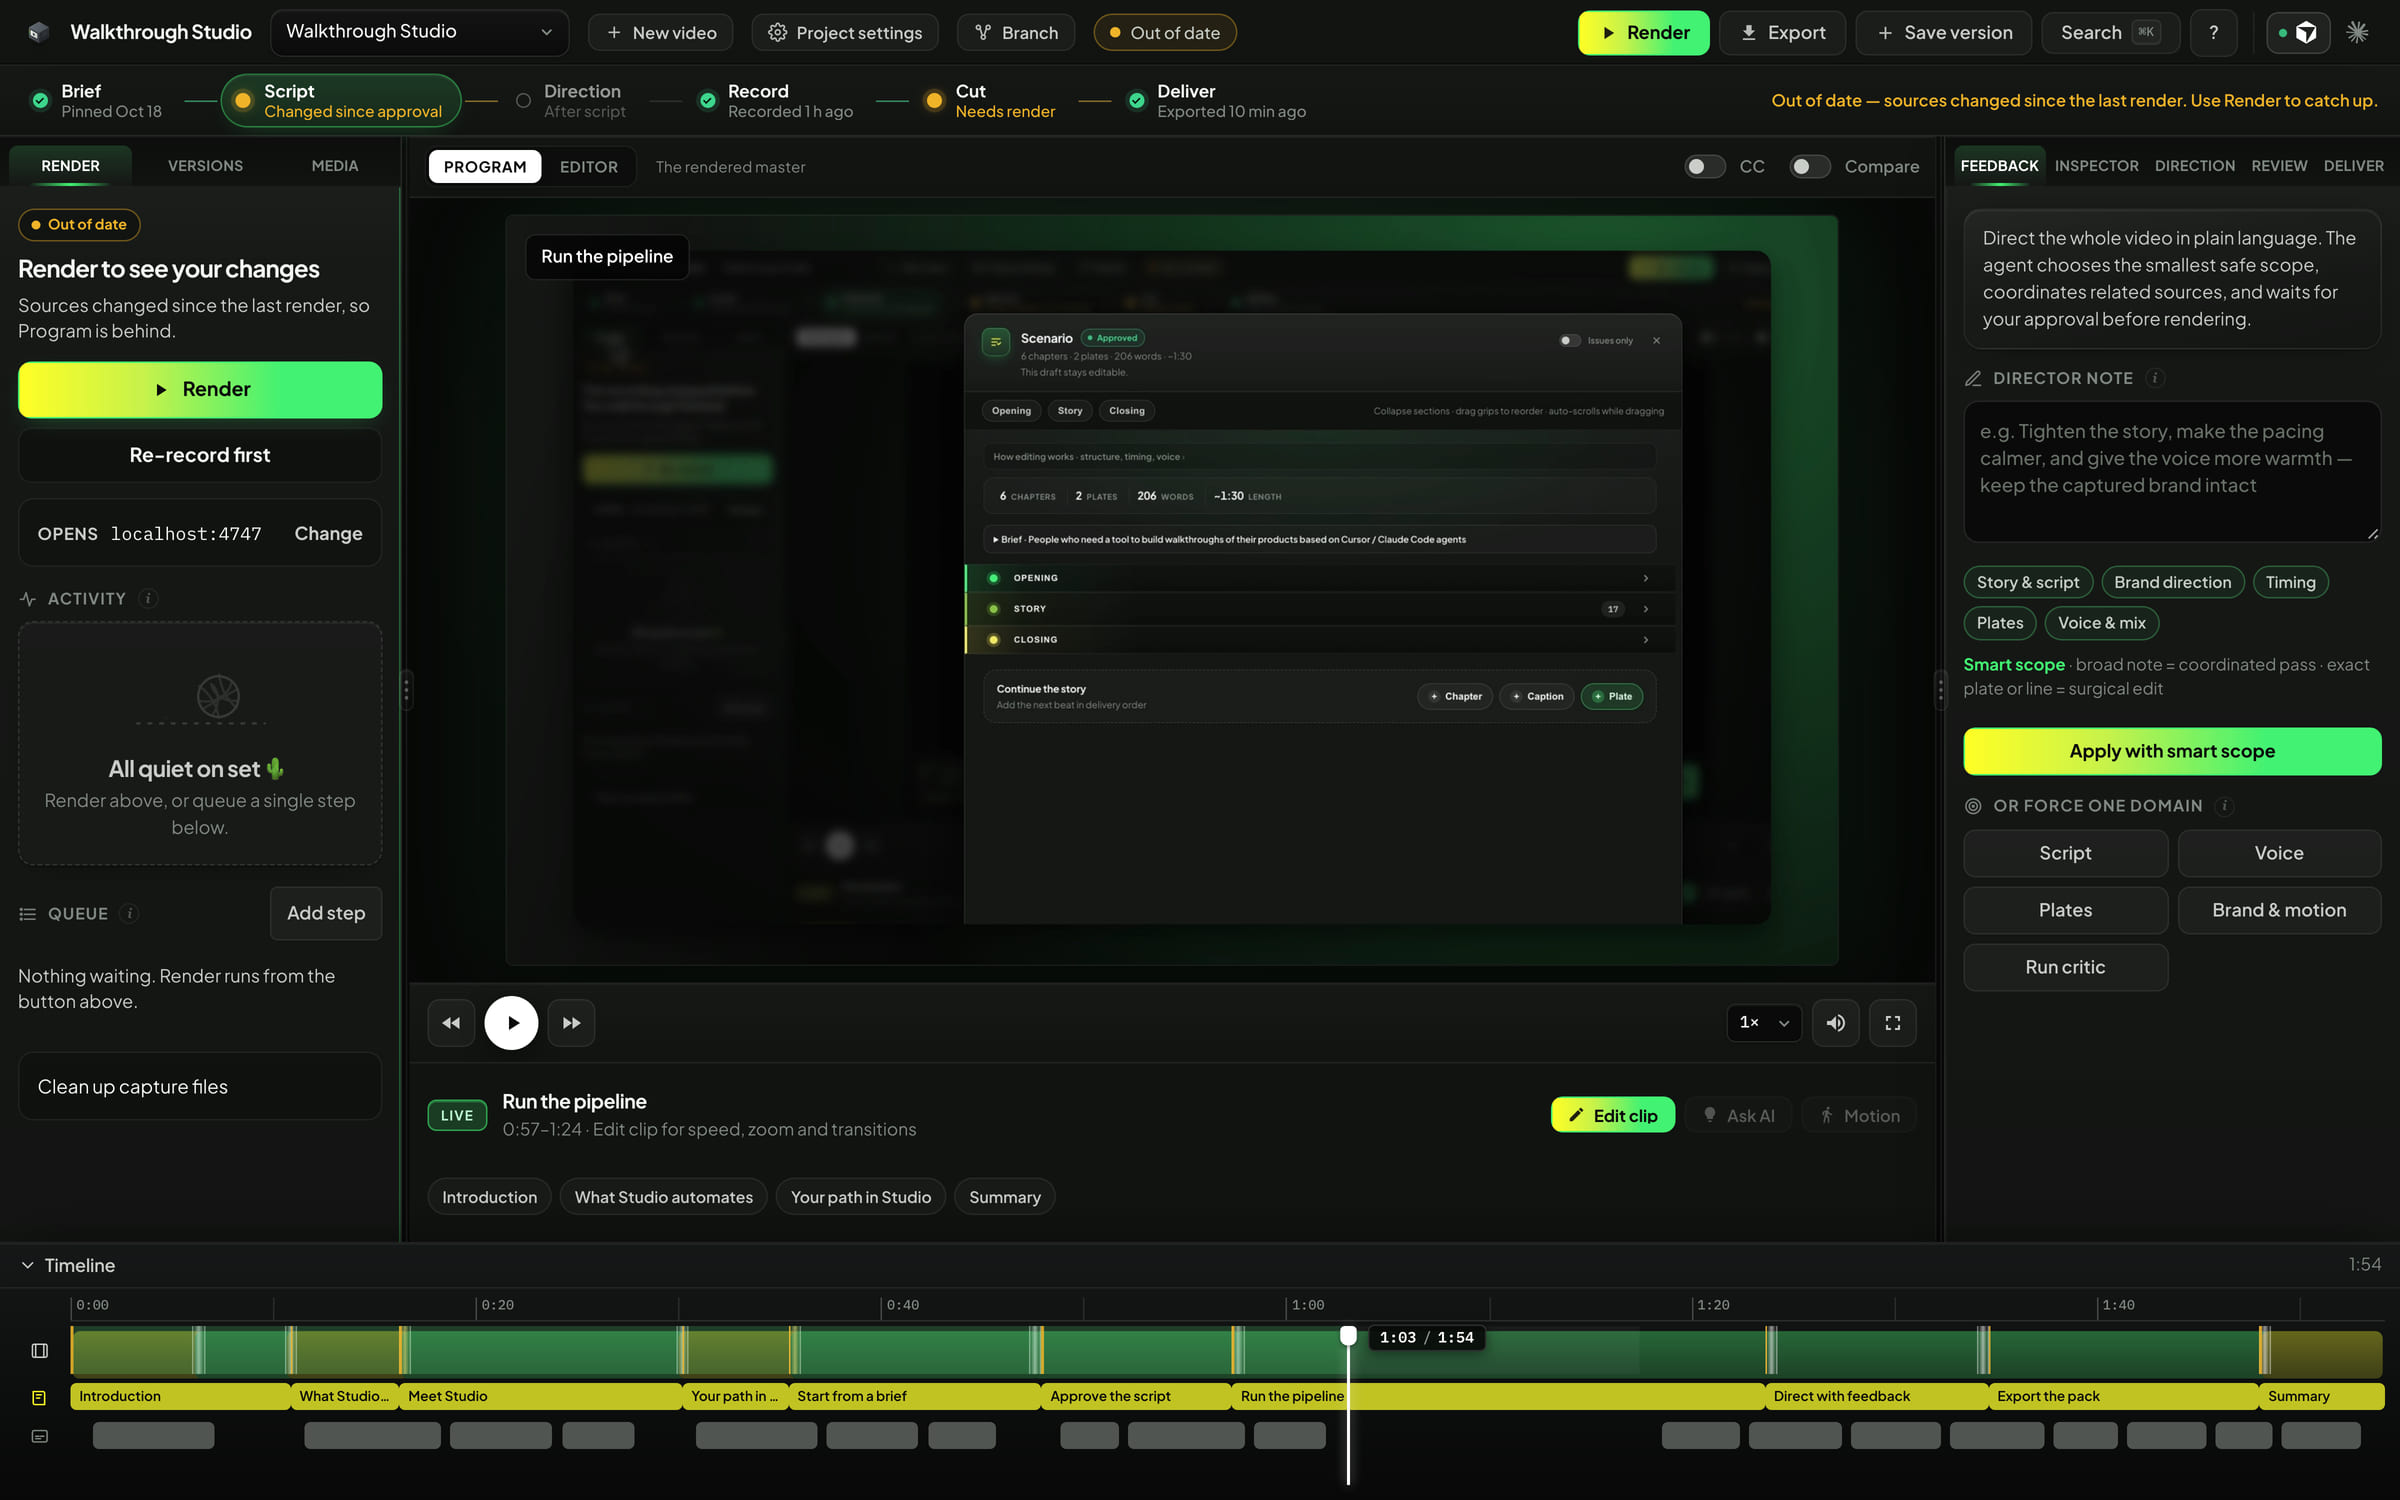
Task: Click the Activity info icon
Action: pyautogui.click(x=148, y=598)
